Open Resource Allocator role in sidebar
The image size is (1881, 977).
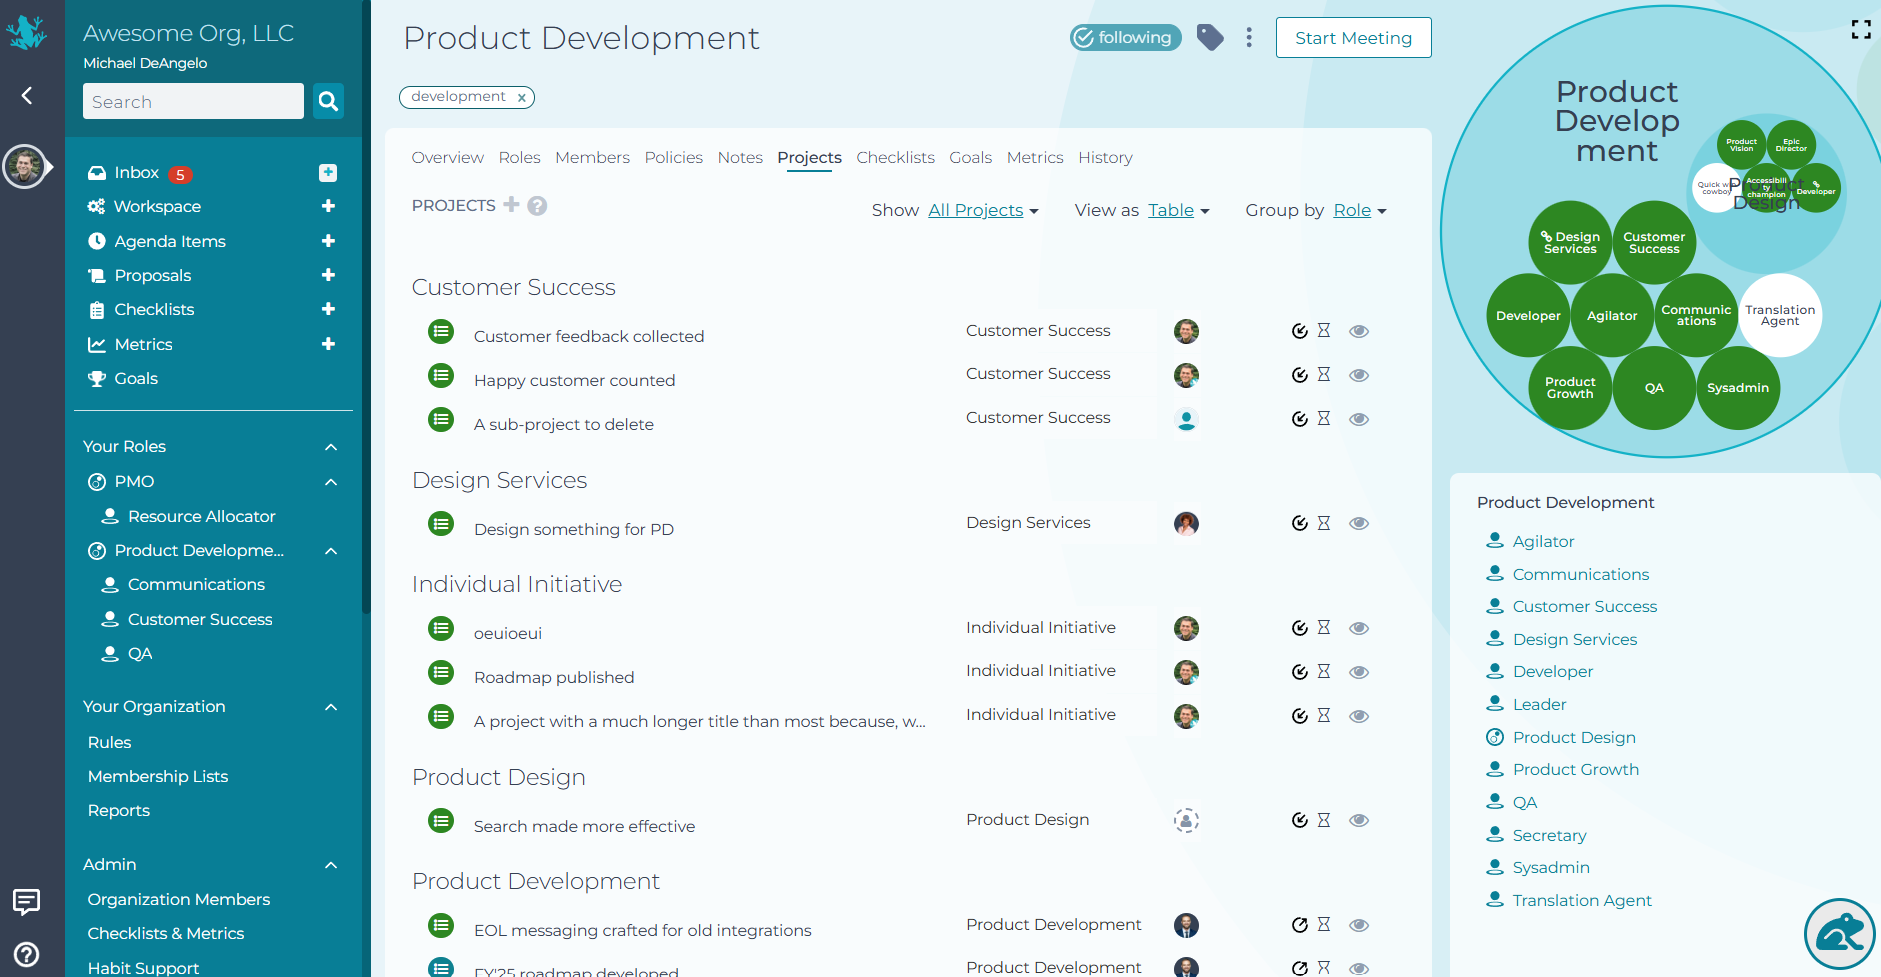(201, 516)
